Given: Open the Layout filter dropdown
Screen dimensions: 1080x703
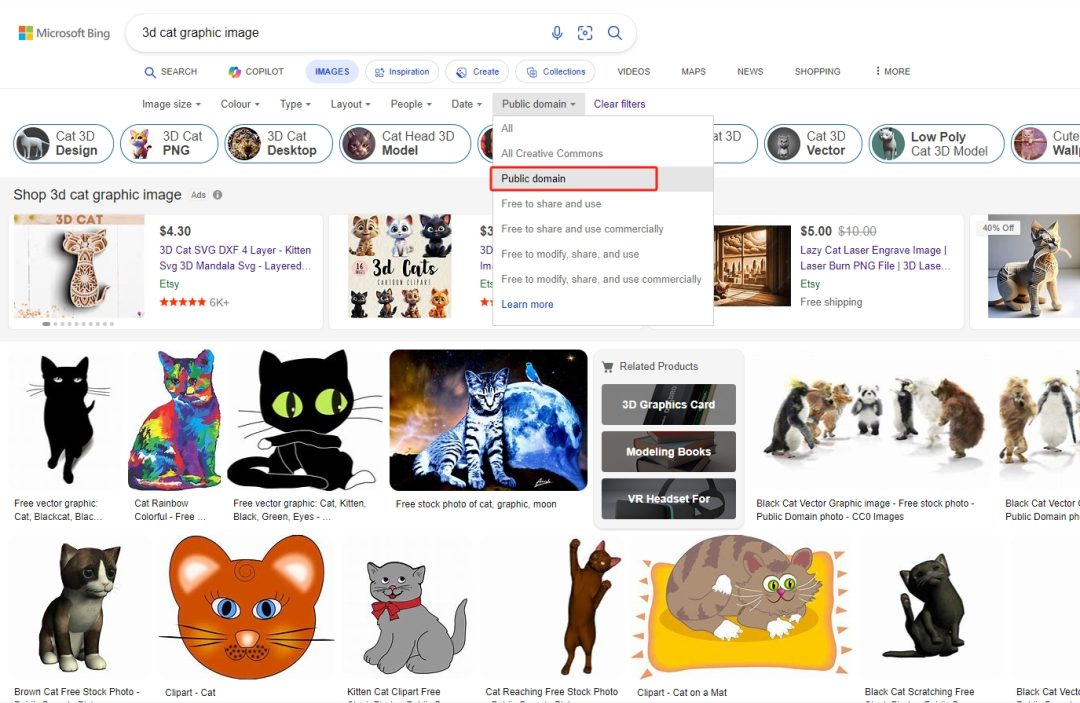Looking at the screenshot, I should [350, 104].
